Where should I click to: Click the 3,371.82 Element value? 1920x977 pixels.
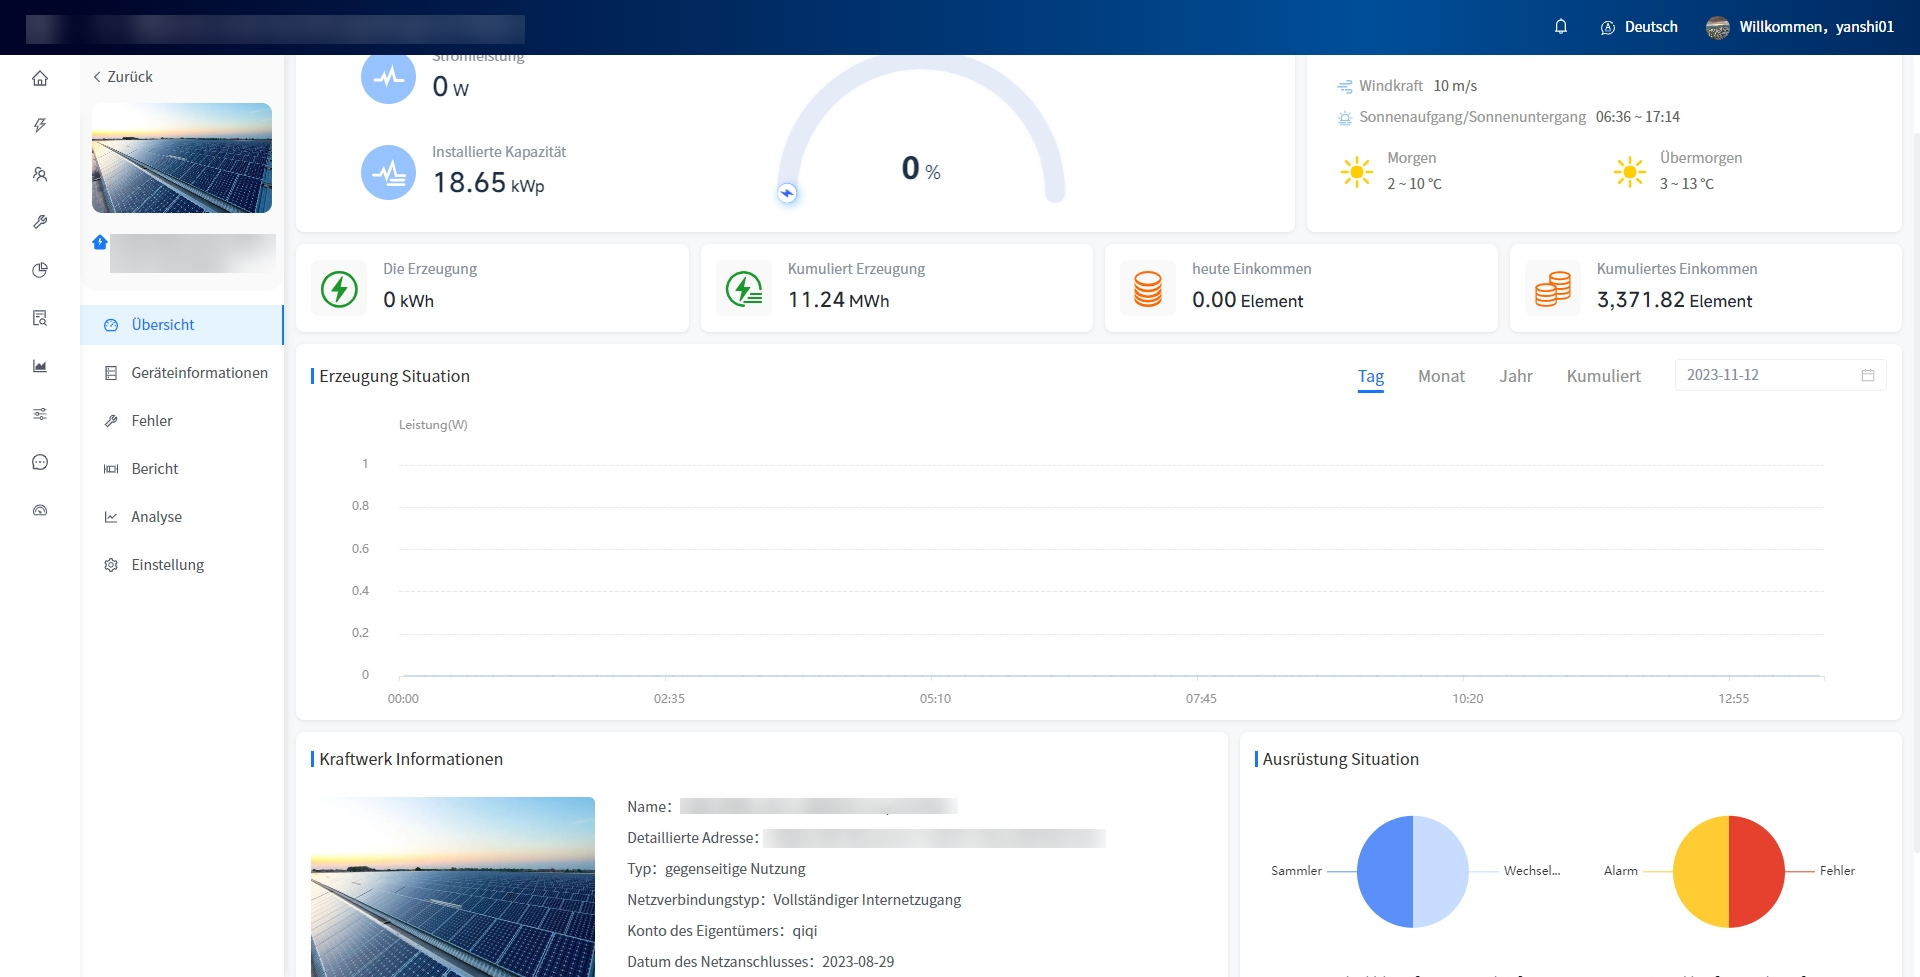[1674, 300]
